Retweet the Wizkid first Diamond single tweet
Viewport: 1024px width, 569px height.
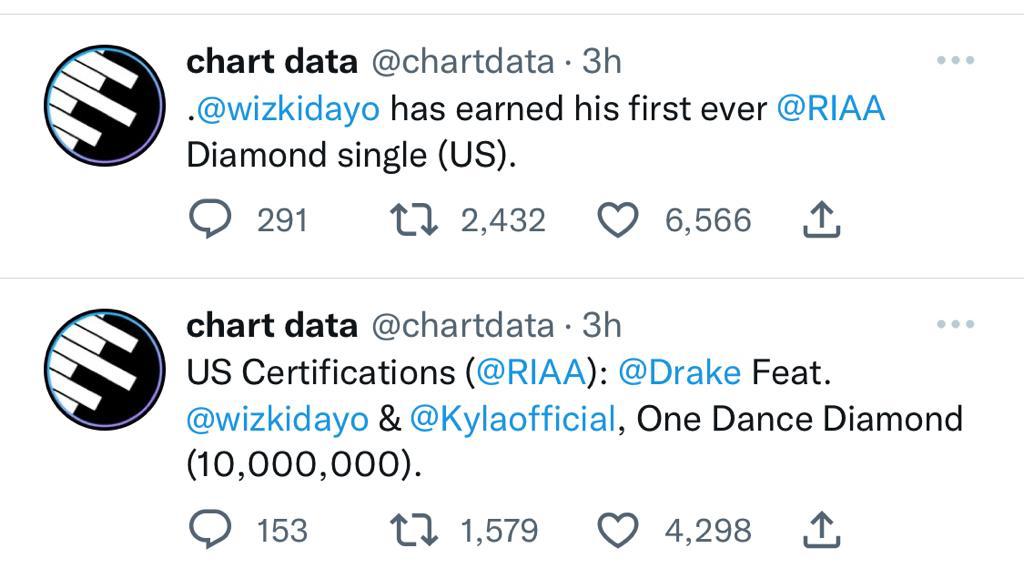pos(413,219)
